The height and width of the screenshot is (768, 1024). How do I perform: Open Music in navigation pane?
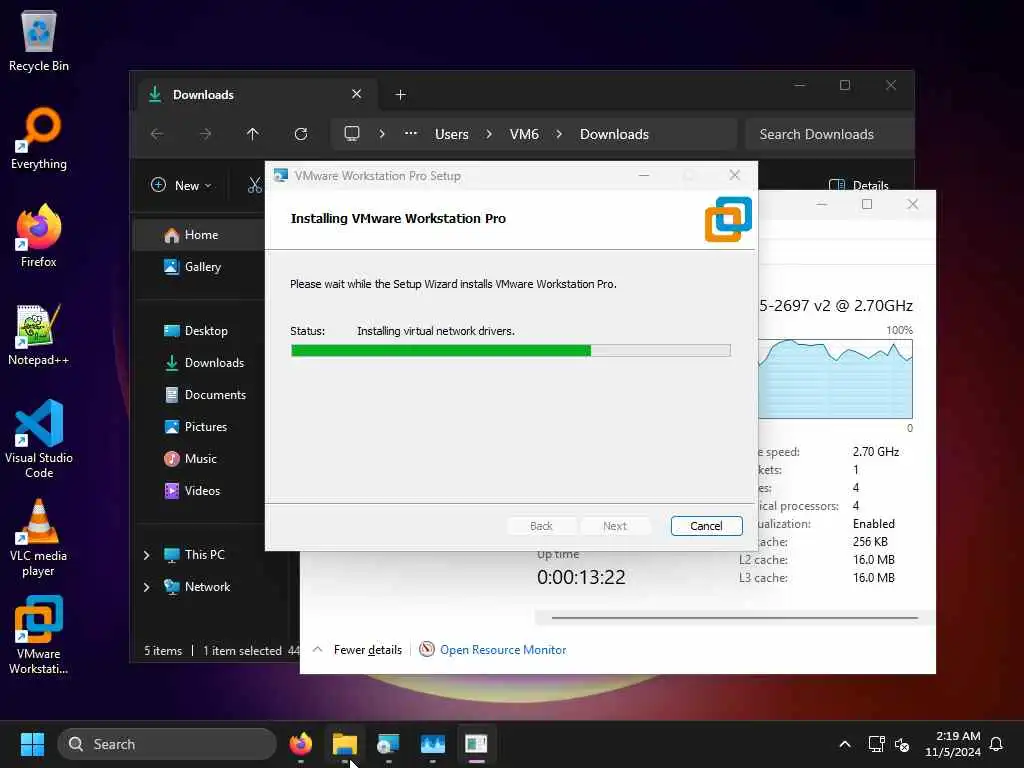click(199, 458)
